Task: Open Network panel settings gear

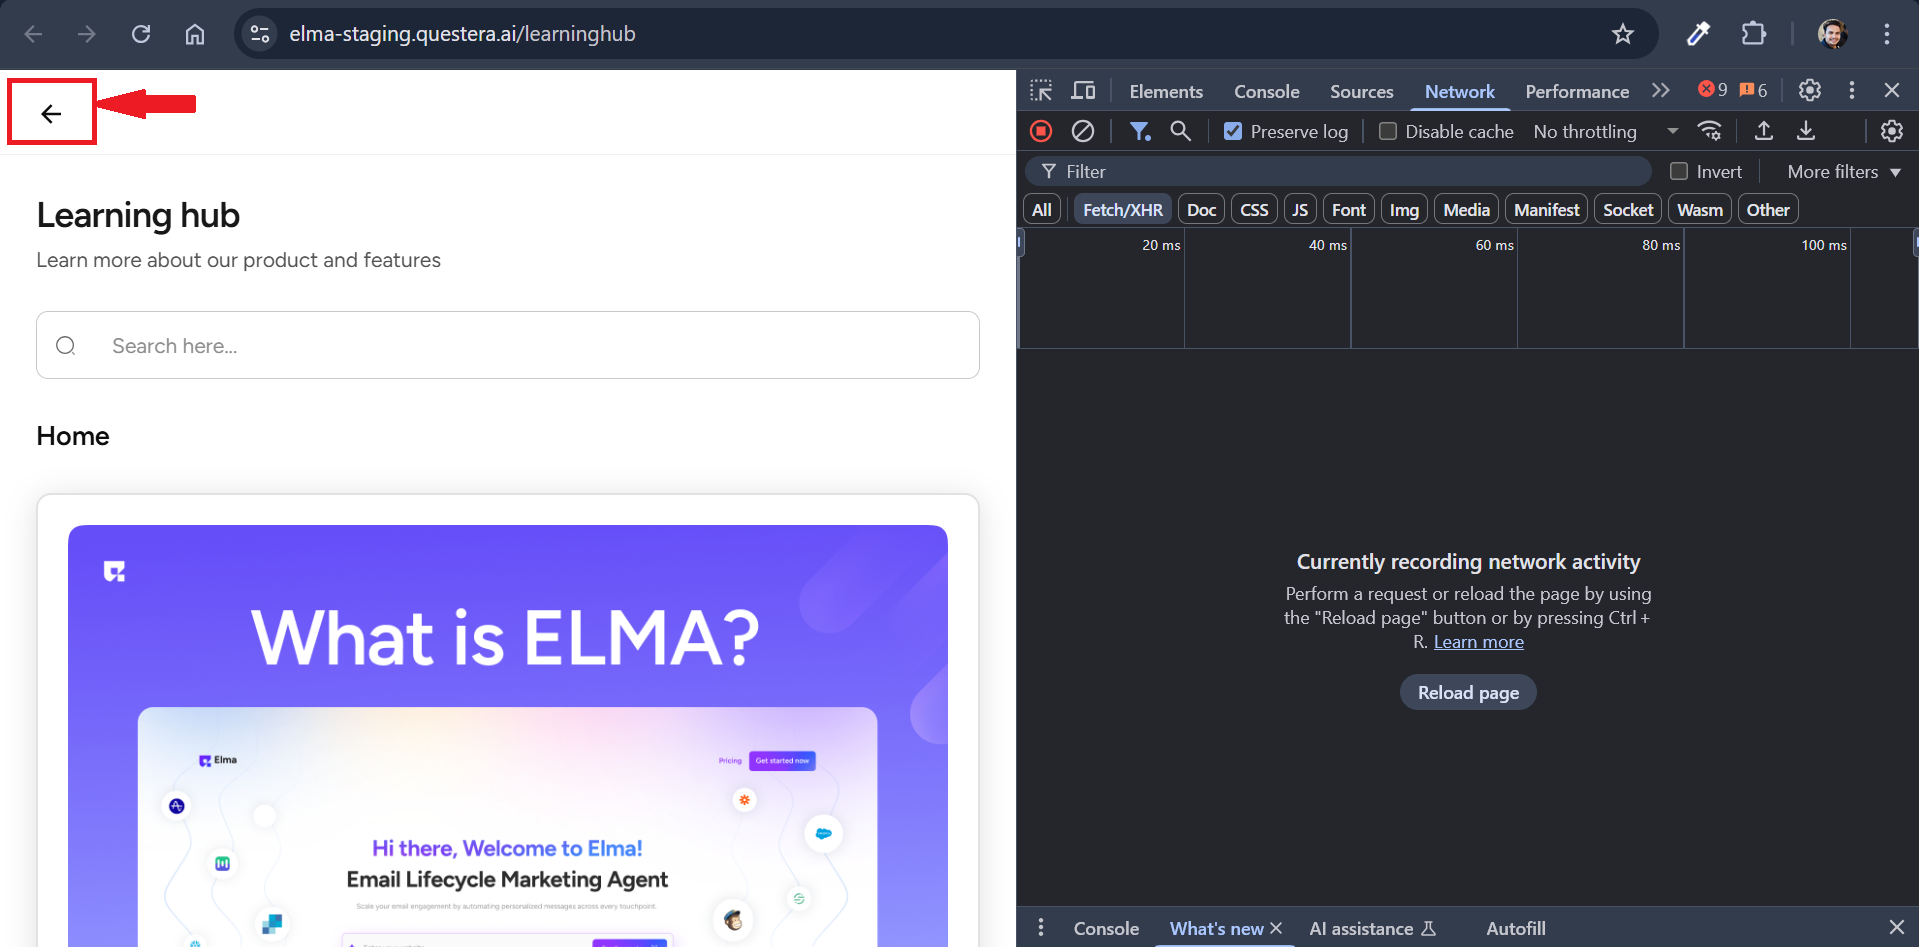Action: pyautogui.click(x=1892, y=131)
